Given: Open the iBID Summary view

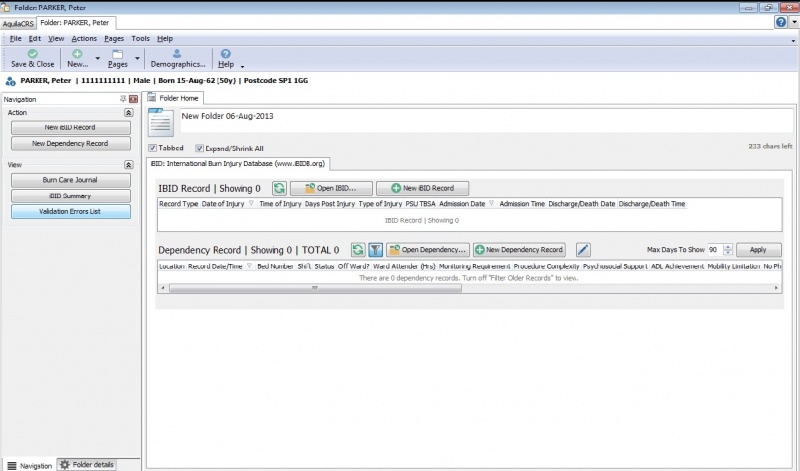Looking at the screenshot, I should coord(70,196).
